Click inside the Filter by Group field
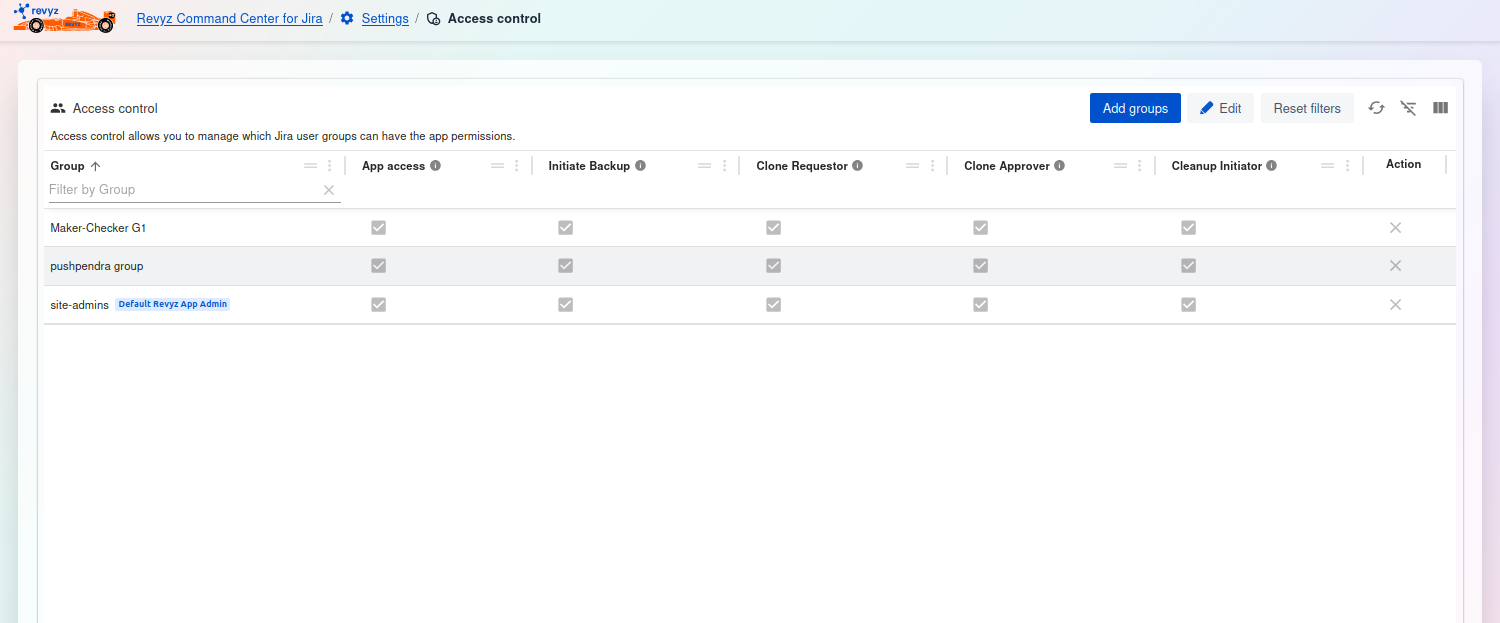 tap(180, 190)
